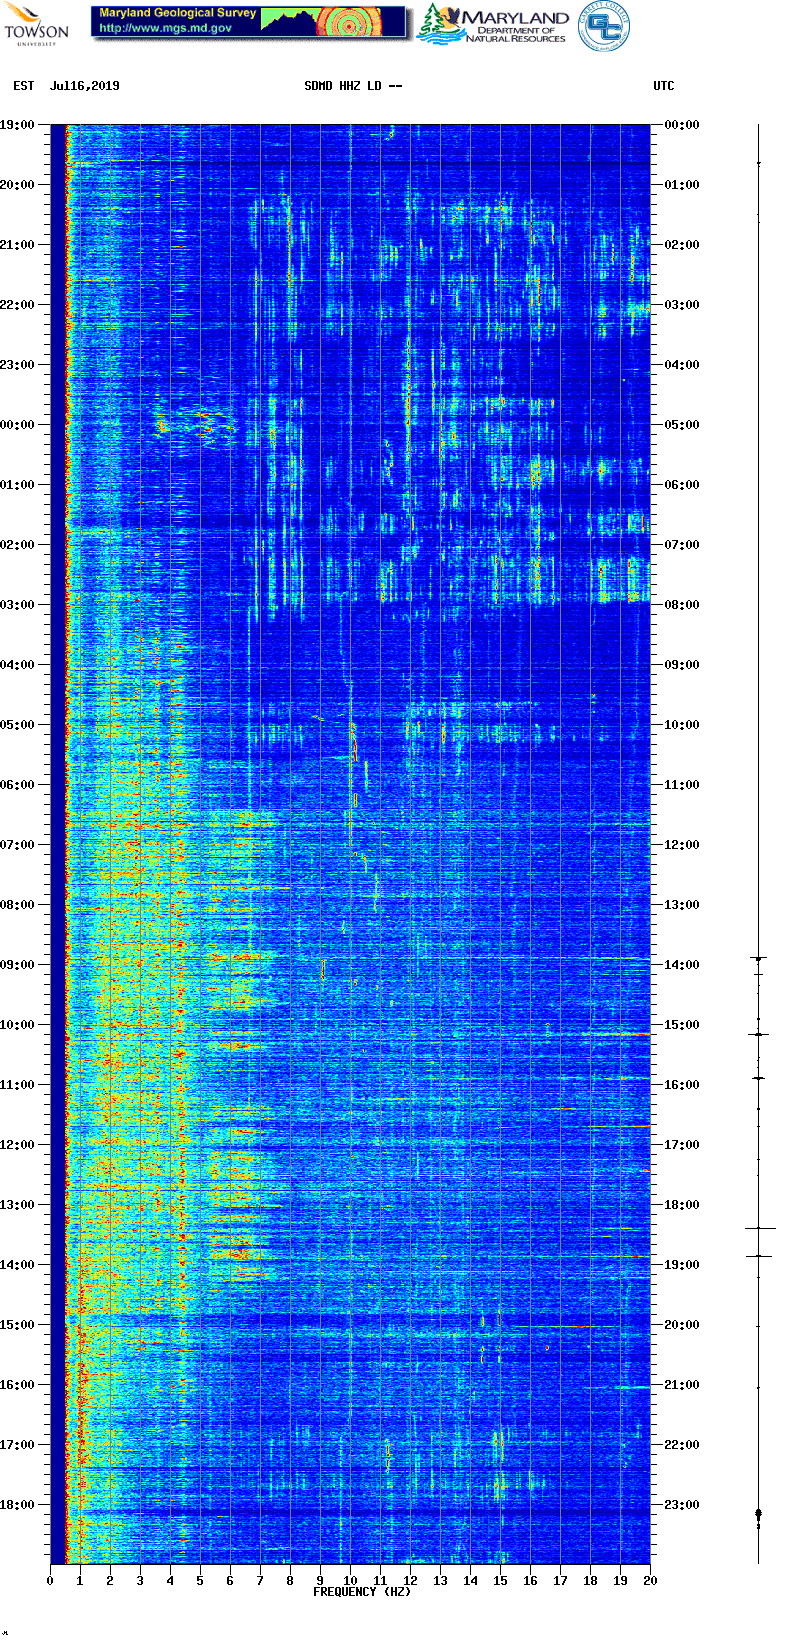Viewport: 802px width, 1644px height.
Task: Open the http://www.mgs.md.gov link
Action: point(166,29)
